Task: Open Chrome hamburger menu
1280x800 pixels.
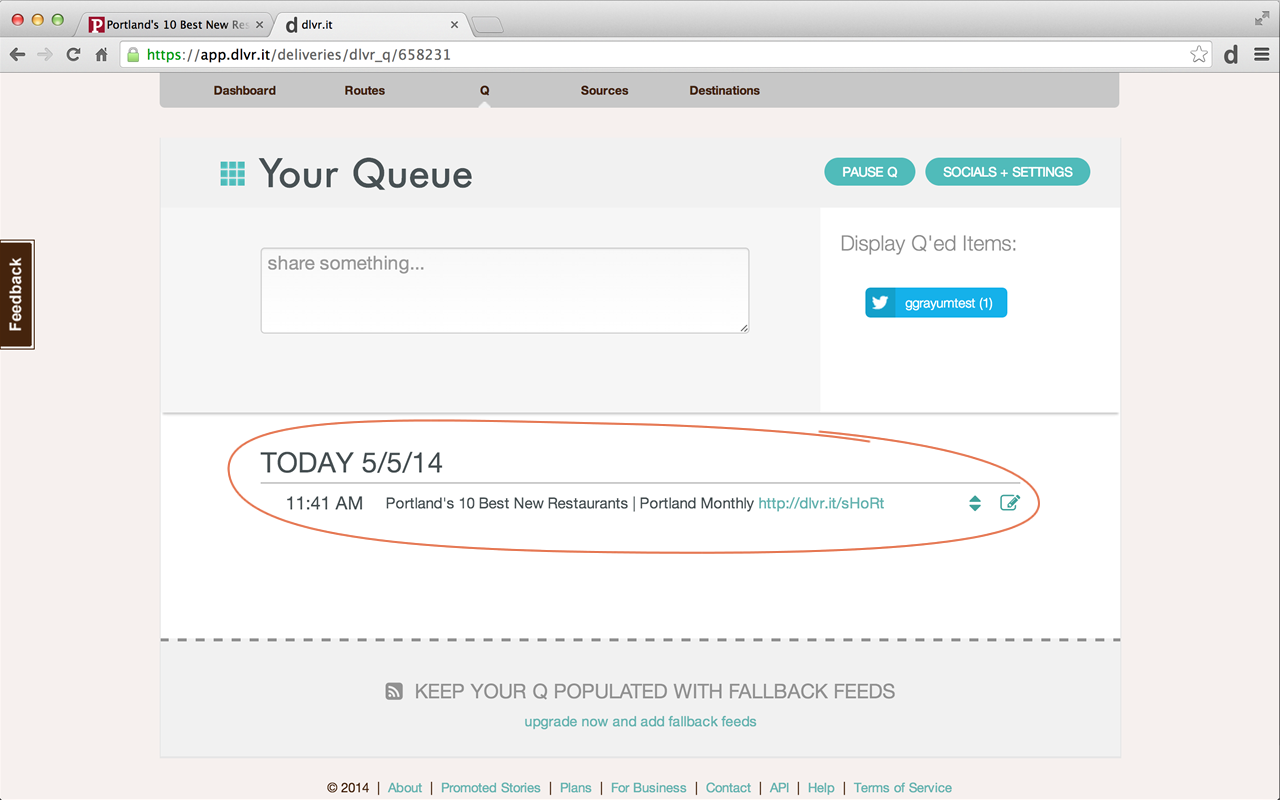Action: coord(1261,55)
